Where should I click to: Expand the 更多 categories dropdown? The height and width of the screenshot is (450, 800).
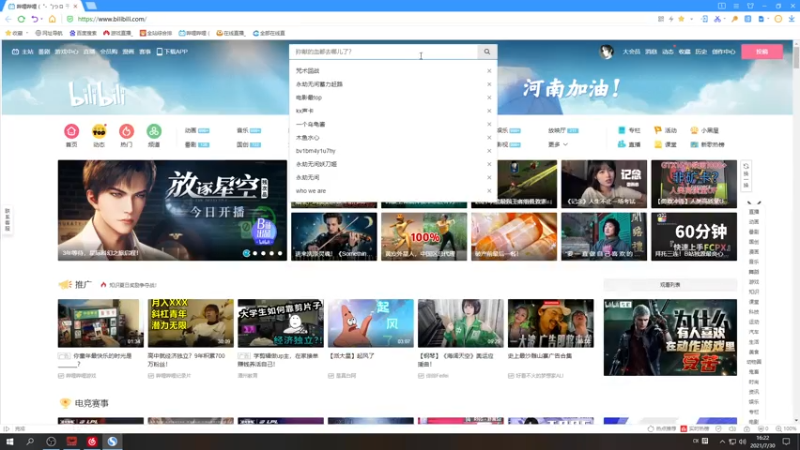pyautogui.click(x=558, y=144)
